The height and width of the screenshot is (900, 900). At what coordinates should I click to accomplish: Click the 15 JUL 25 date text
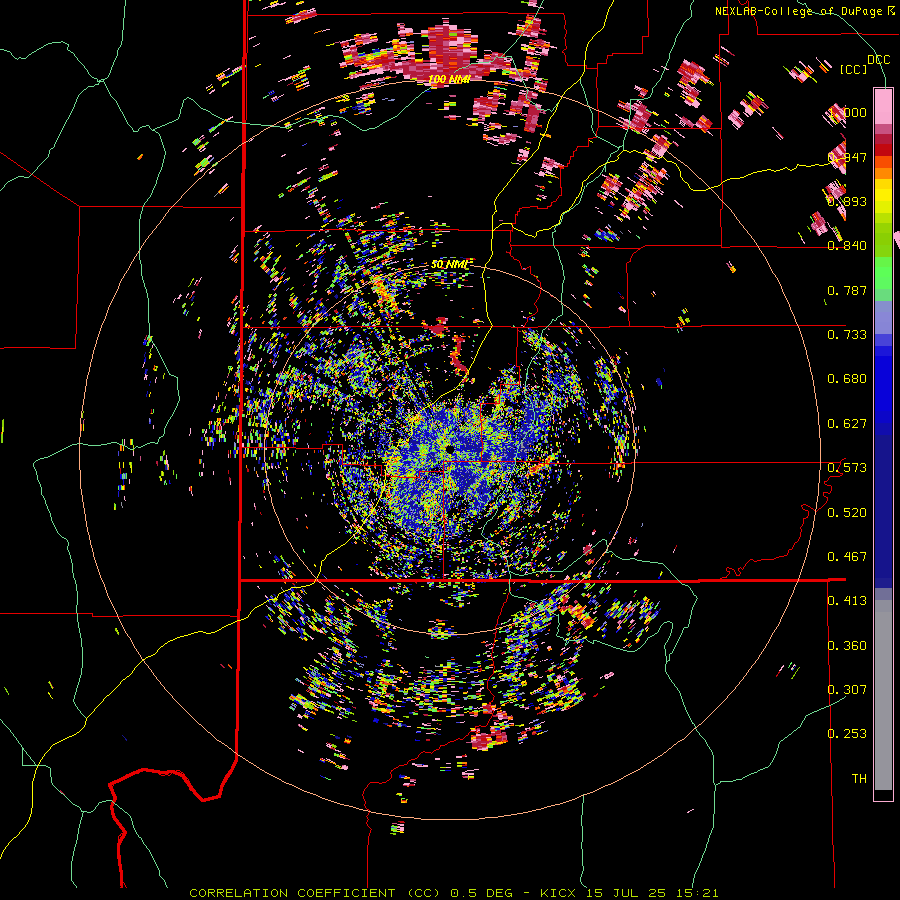point(624,893)
